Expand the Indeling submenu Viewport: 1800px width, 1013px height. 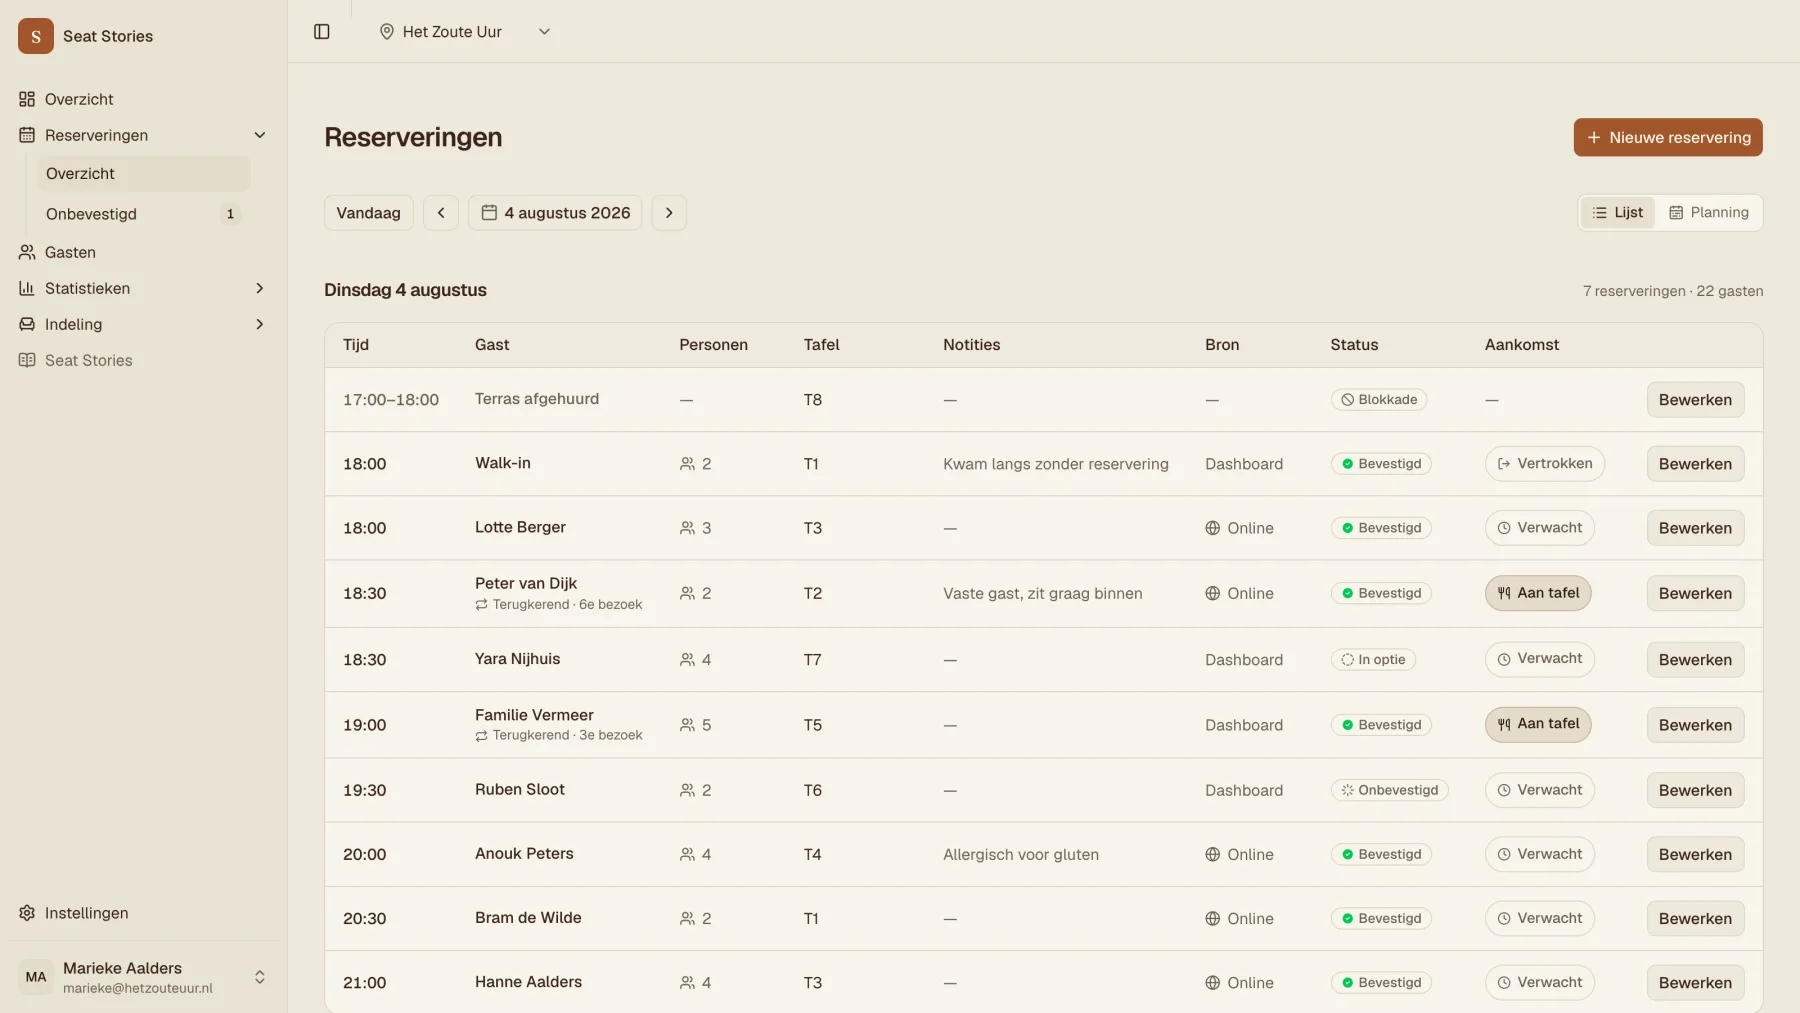click(260, 324)
